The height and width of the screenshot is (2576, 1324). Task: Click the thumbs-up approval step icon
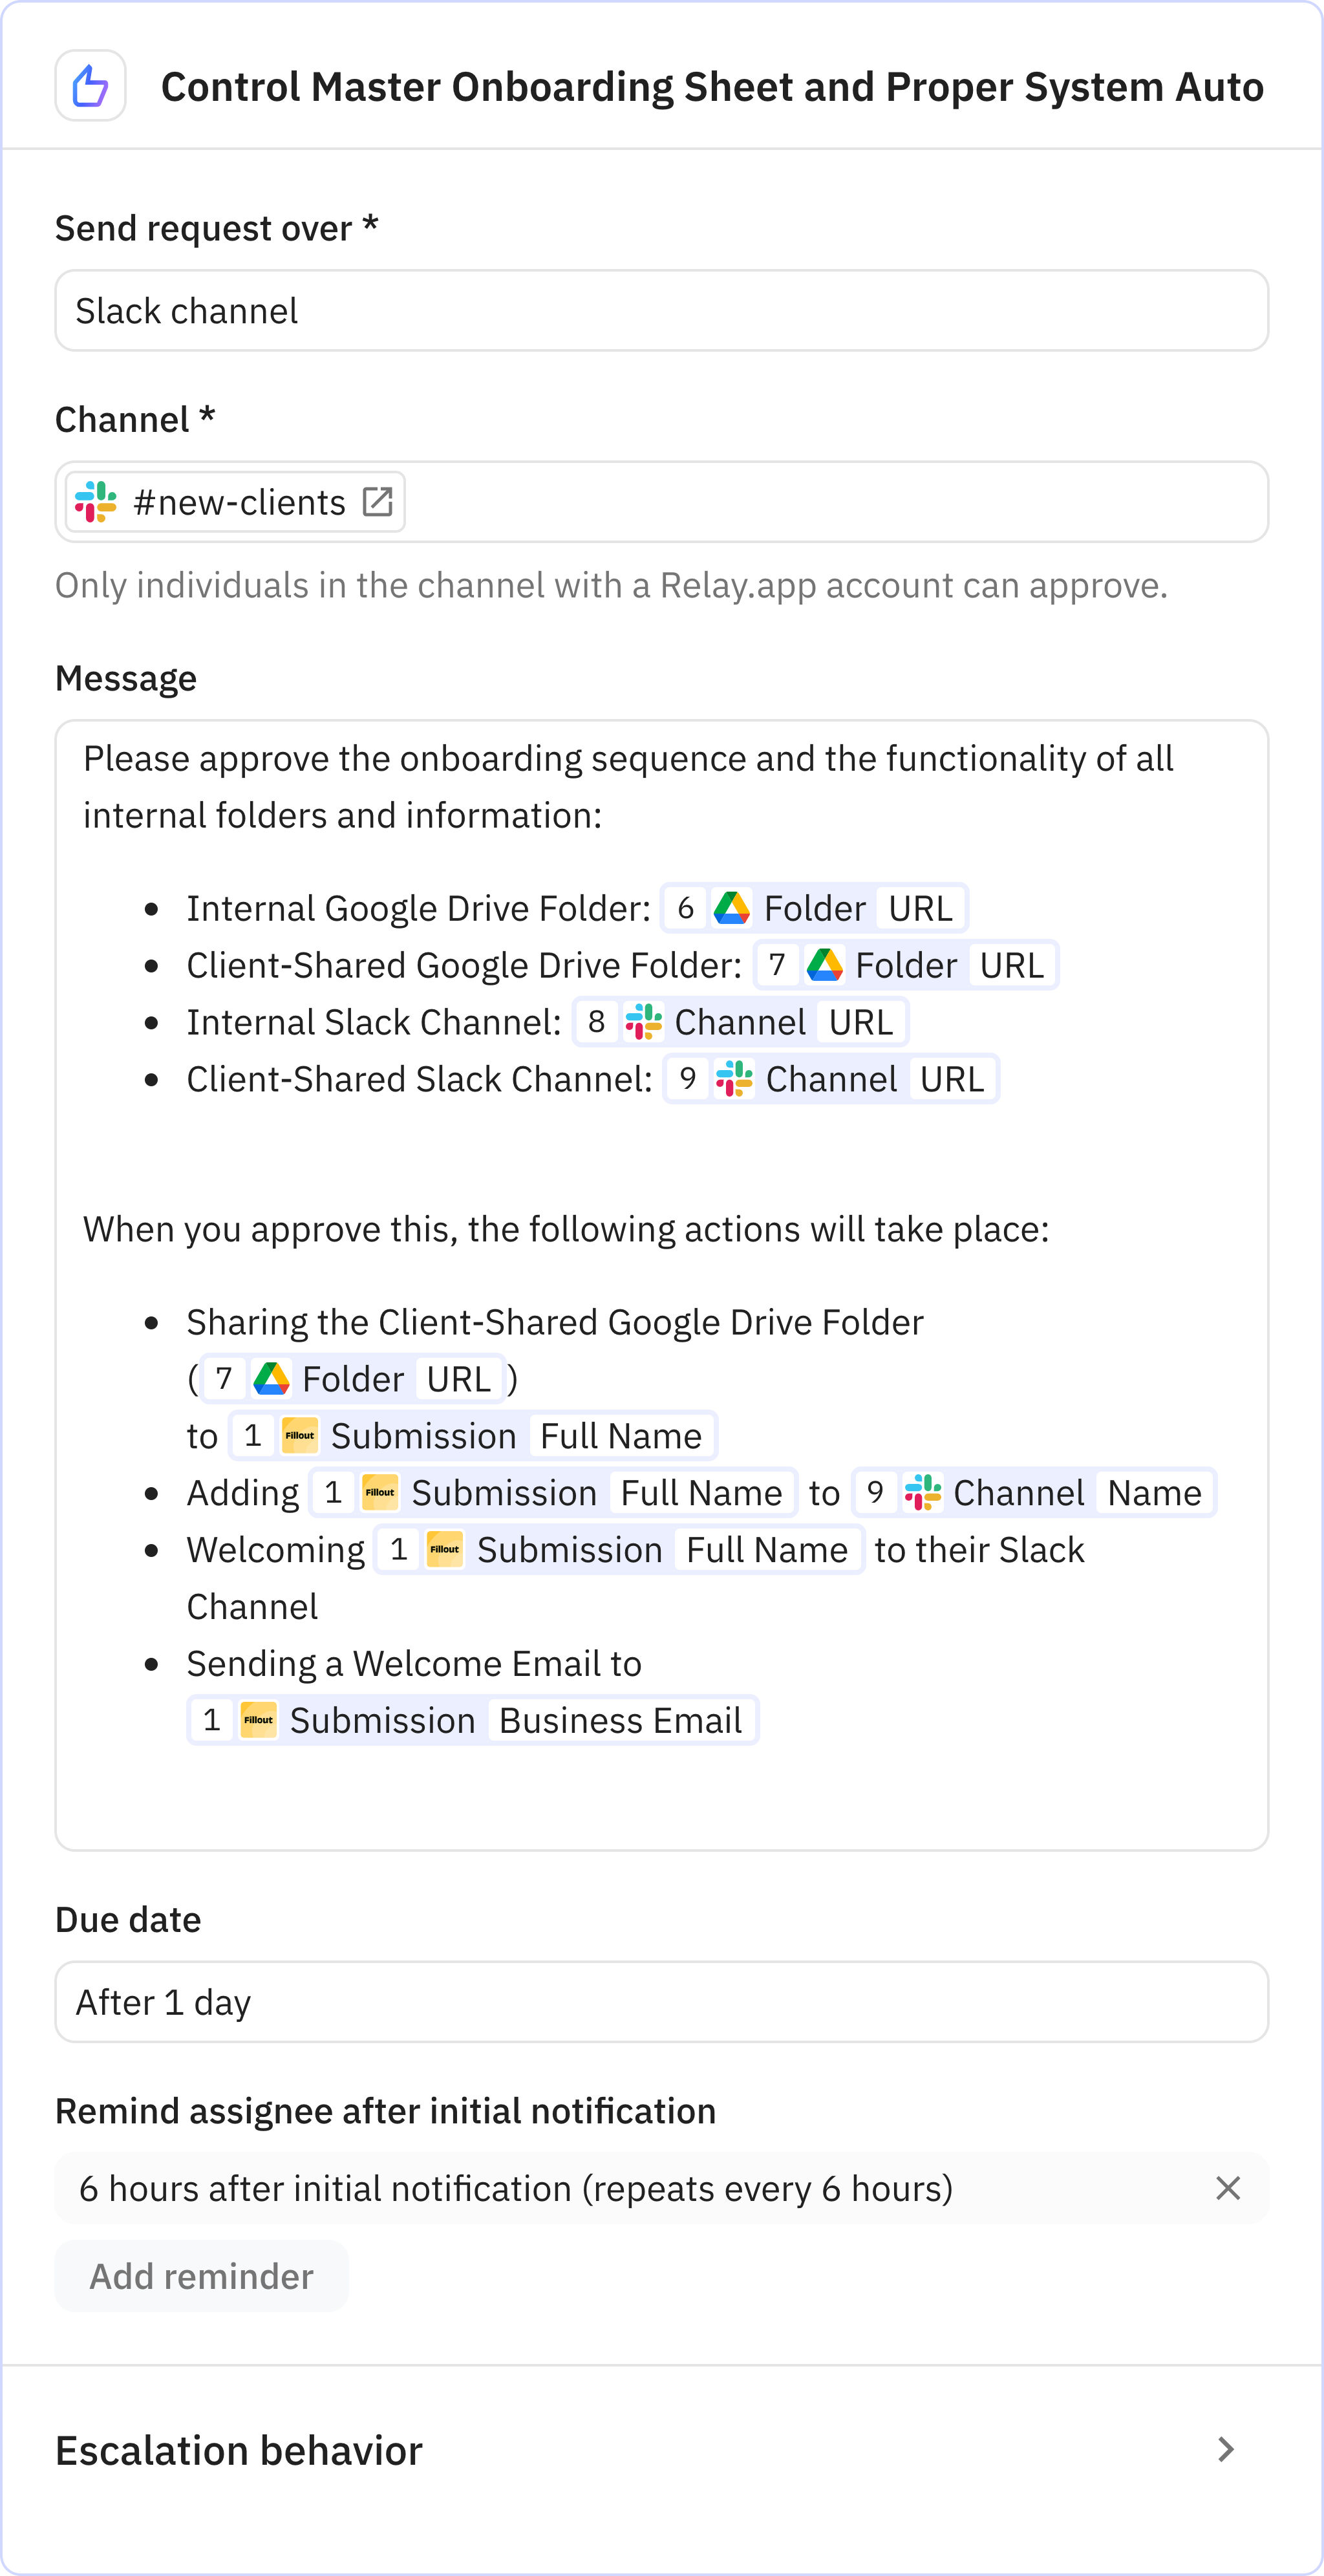pyautogui.click(x=90, y=85)
